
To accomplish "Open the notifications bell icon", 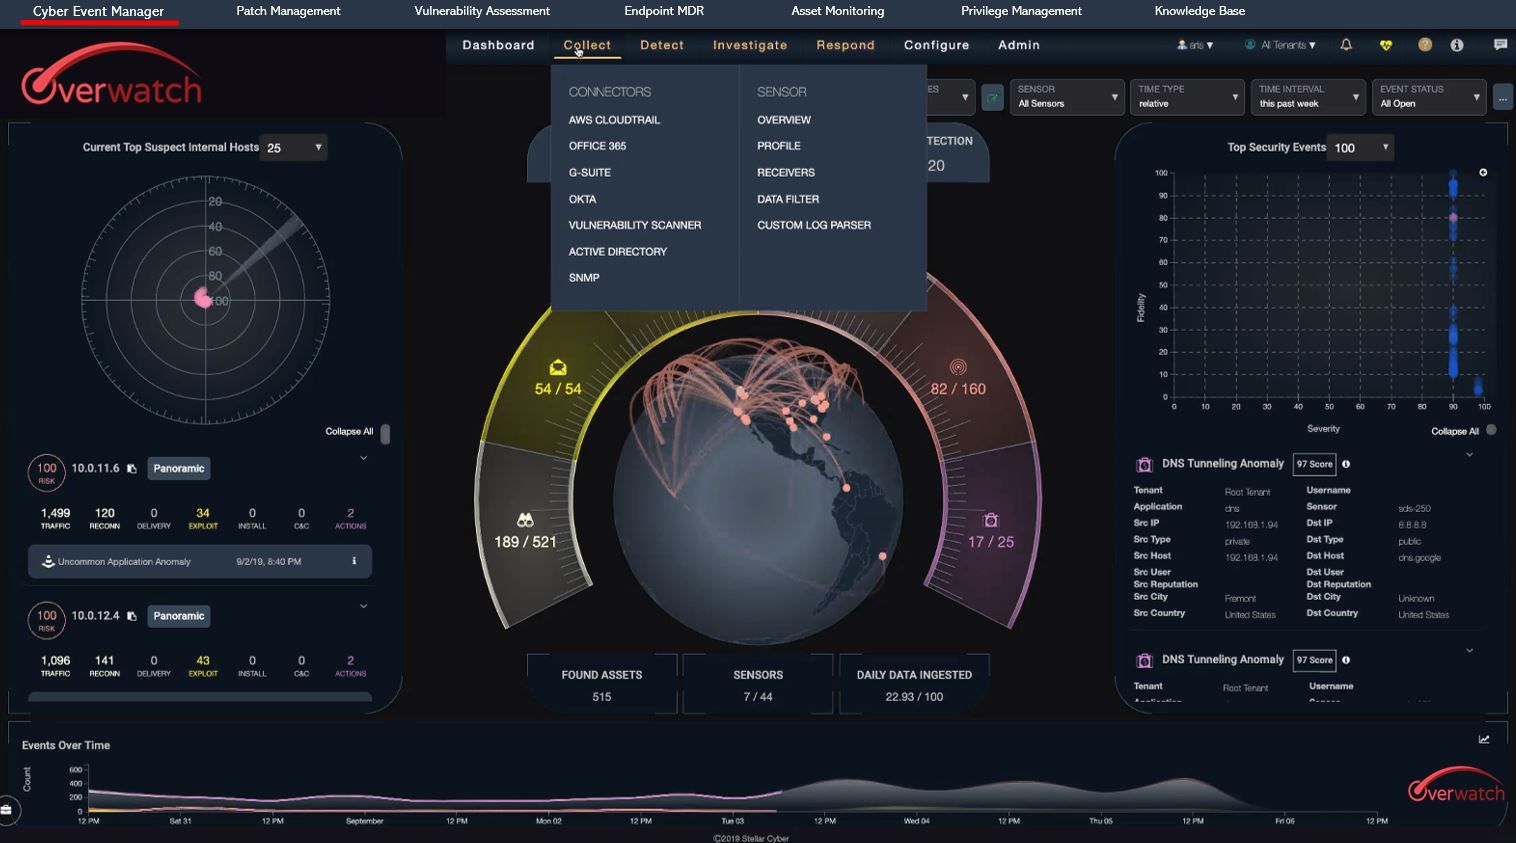I will [1346, 45].
